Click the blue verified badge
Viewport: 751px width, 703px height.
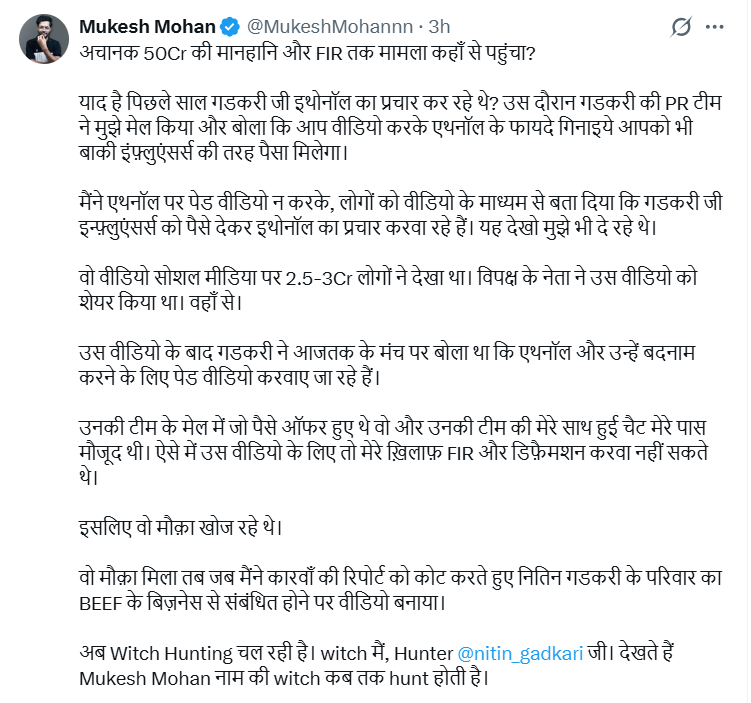tap(223, 25)
